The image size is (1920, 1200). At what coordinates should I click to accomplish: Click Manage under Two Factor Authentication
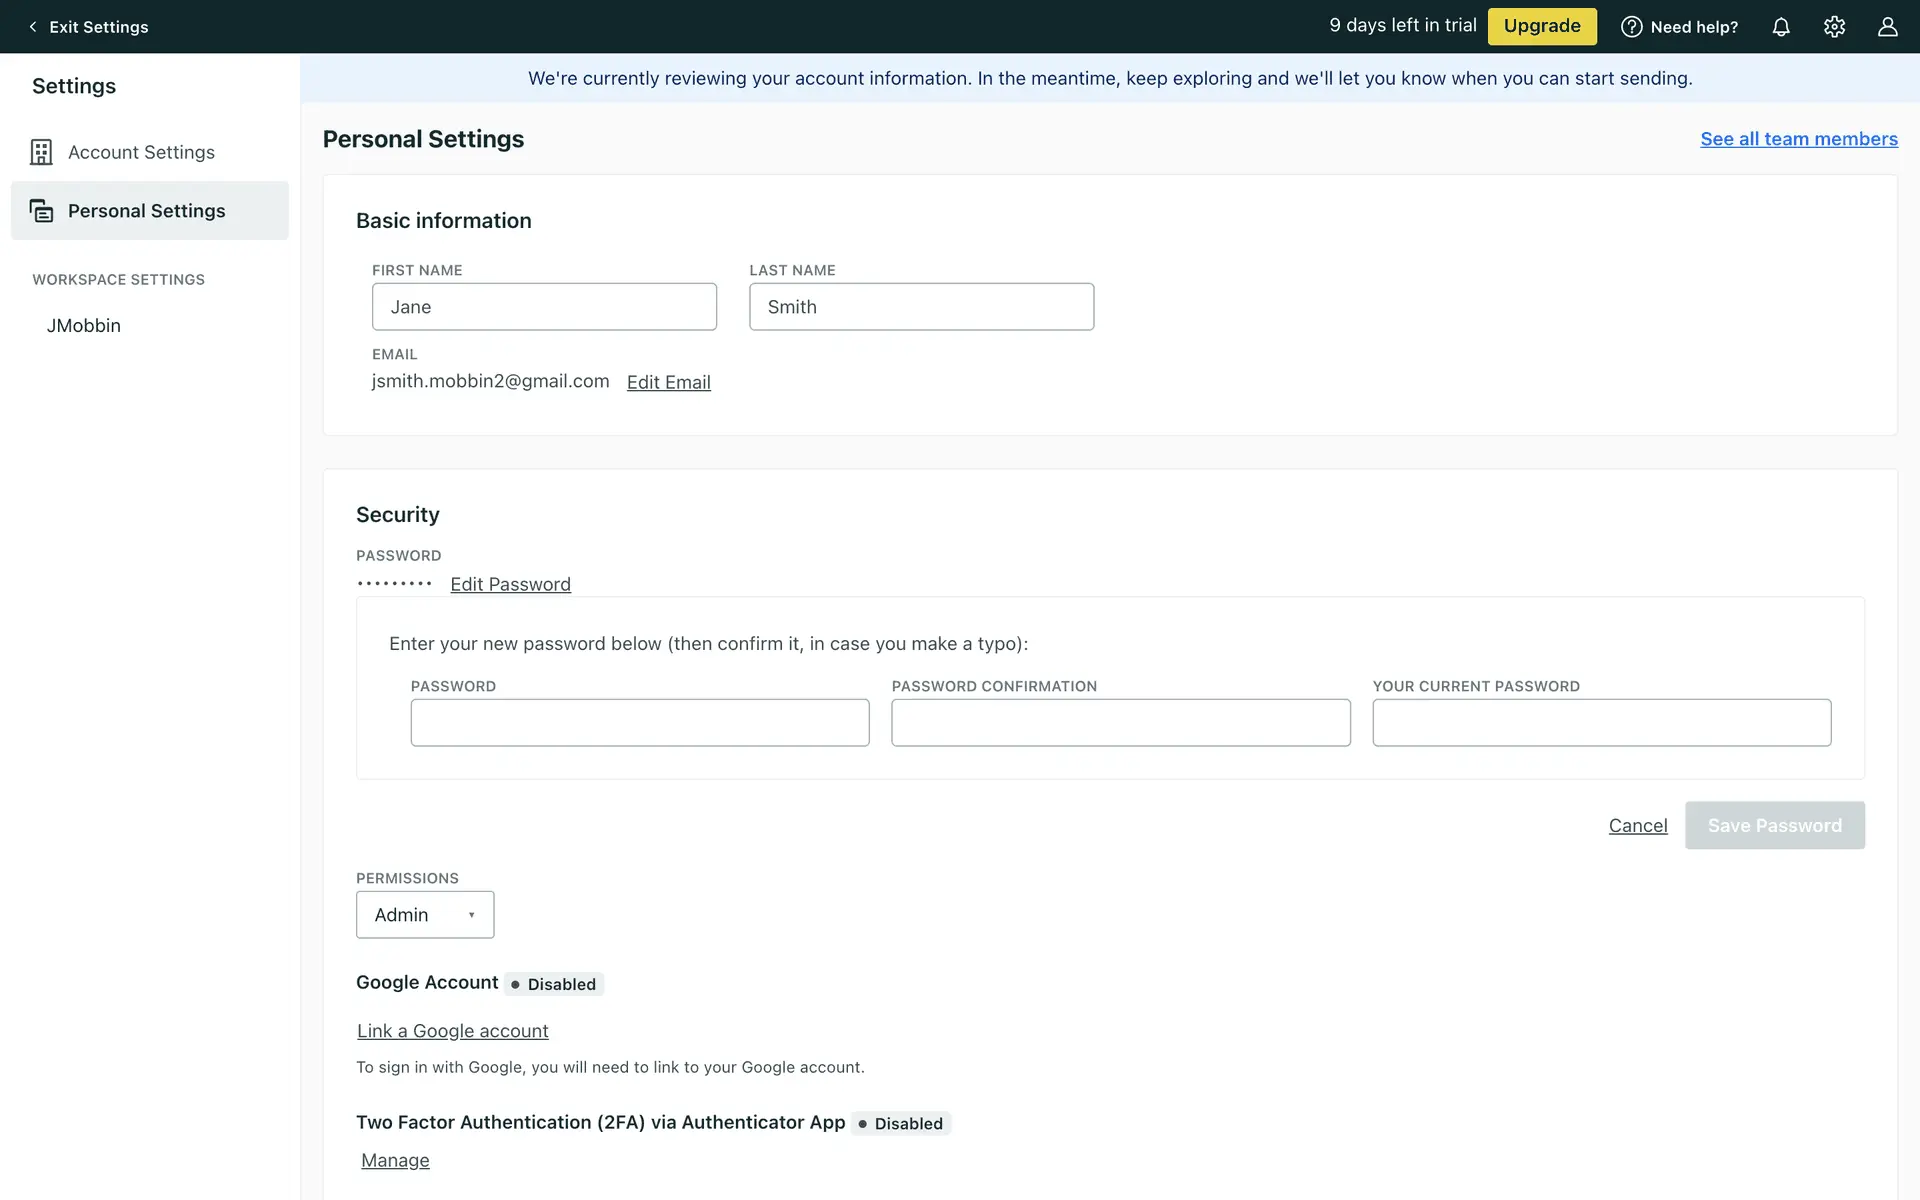(395, 1161)
